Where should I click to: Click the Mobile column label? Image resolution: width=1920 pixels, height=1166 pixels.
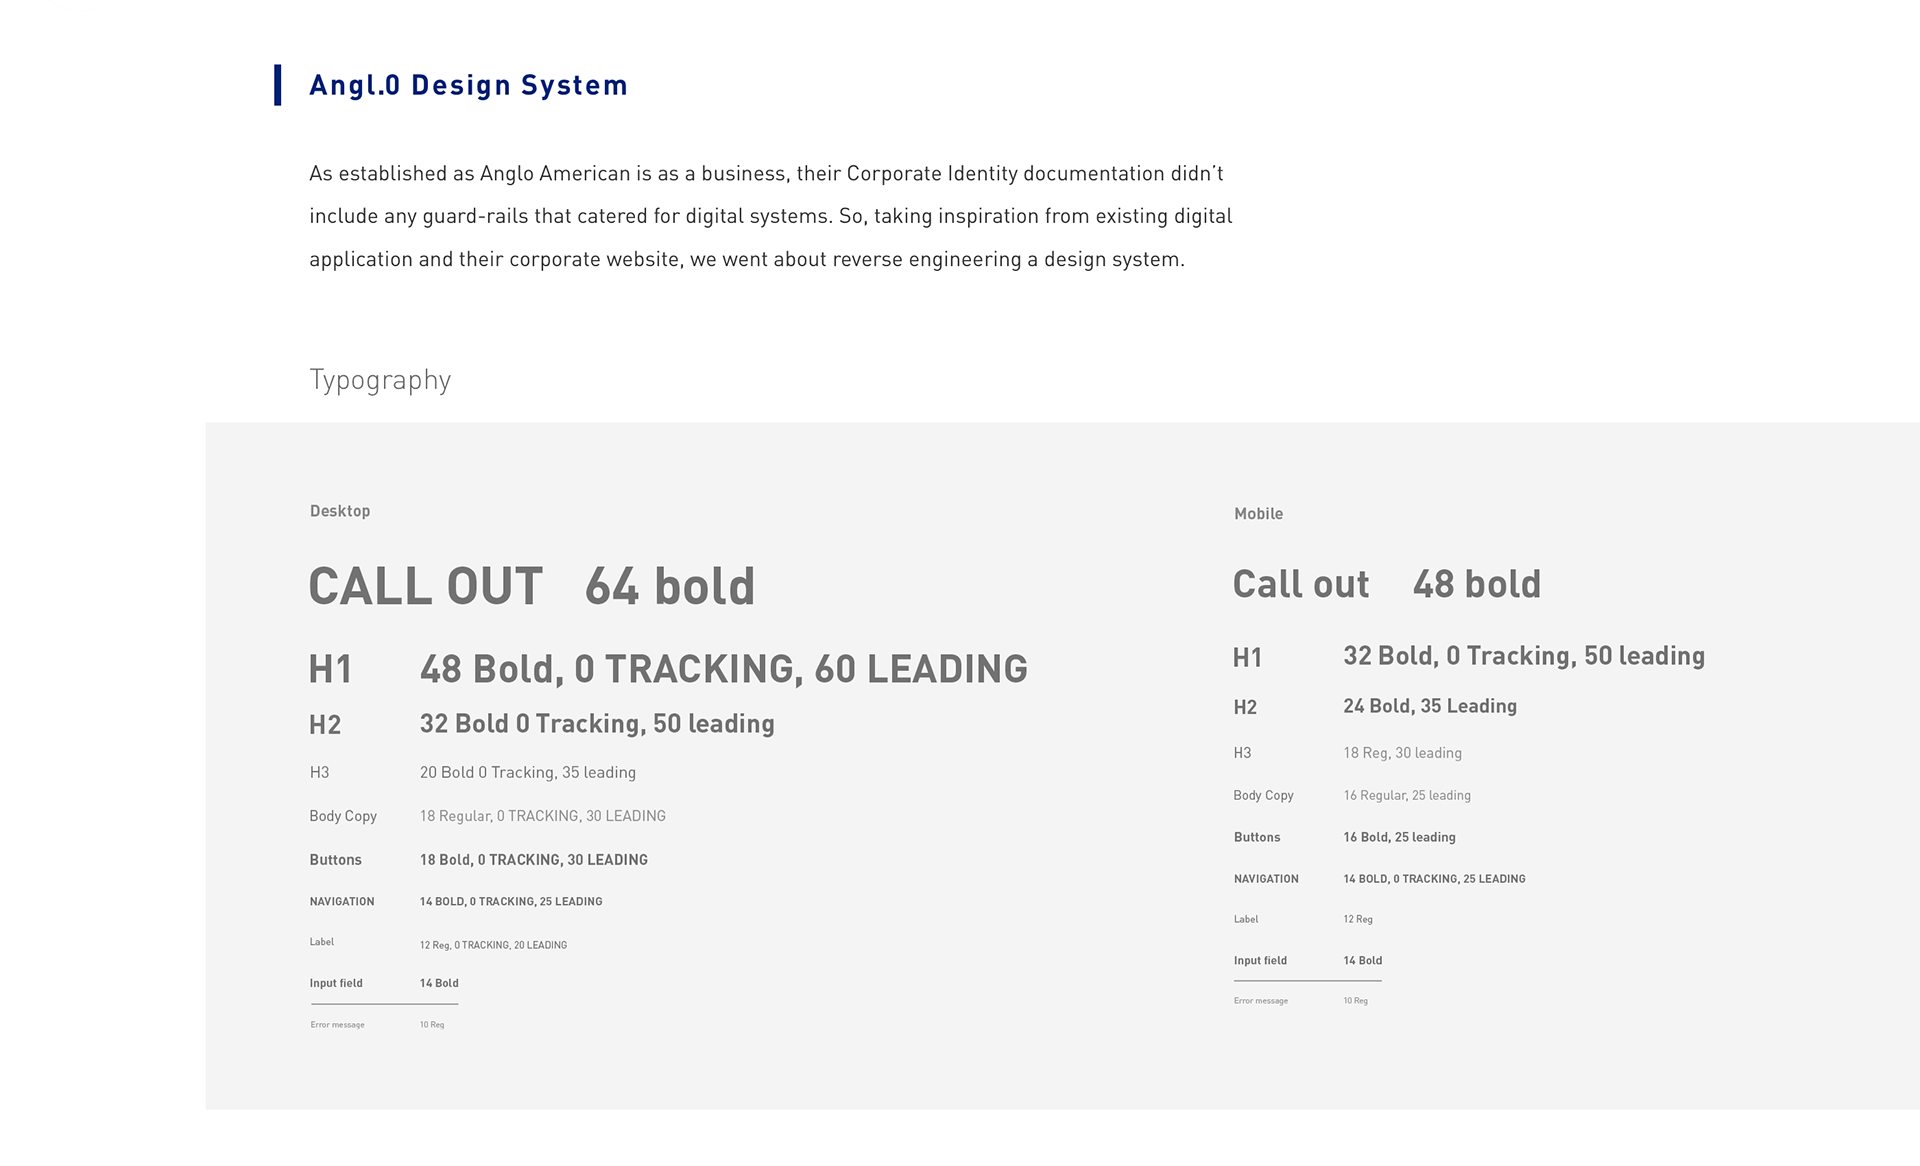click(1258, 514)
